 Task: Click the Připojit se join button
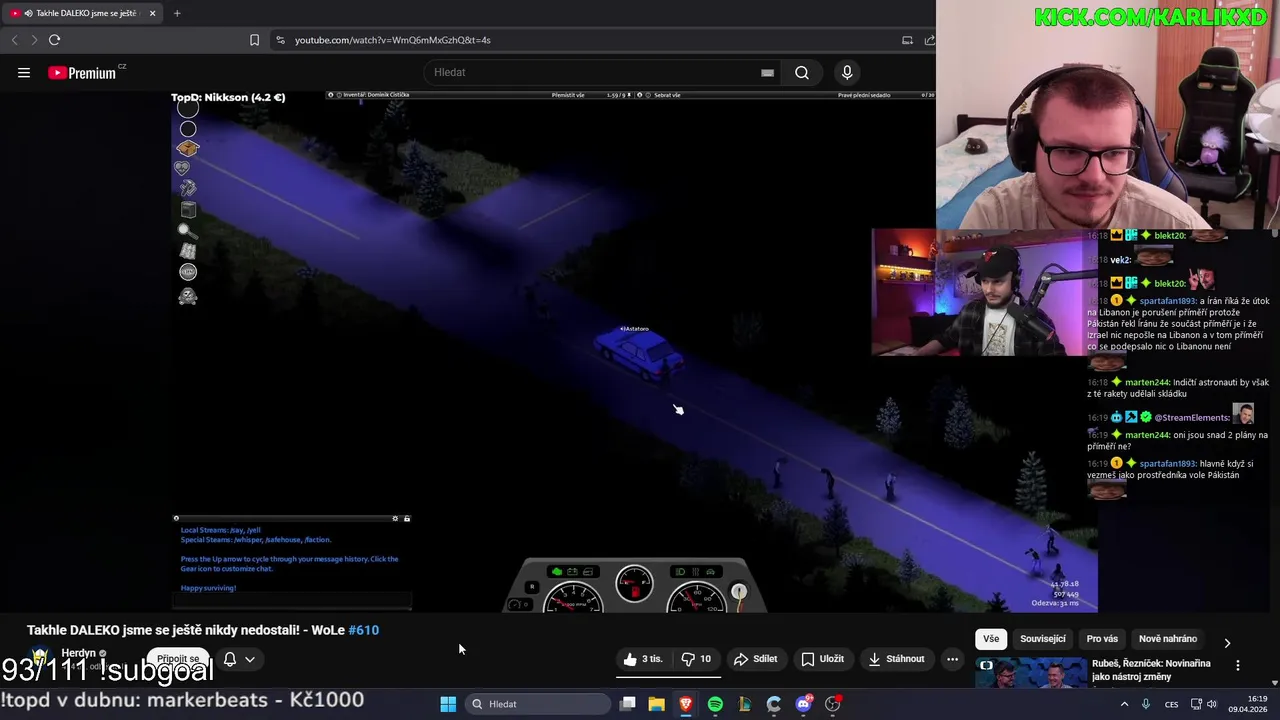pyautogui.click(x=178, y=659)
